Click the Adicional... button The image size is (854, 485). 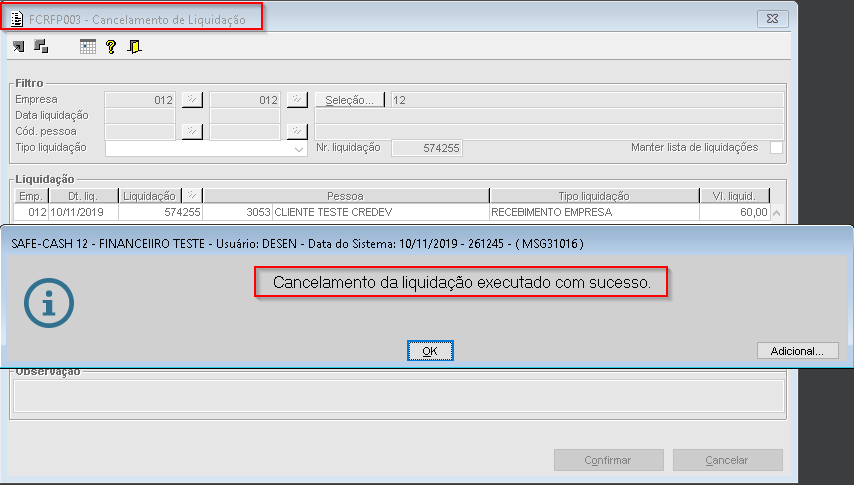(x=797, y=351)
